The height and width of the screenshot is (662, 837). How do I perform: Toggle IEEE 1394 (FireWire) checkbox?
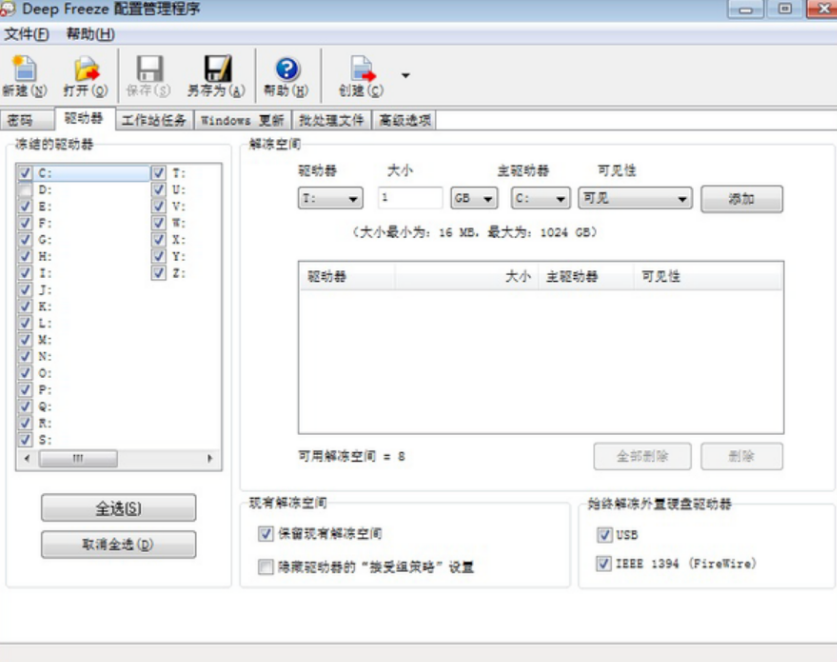point(604,563)
